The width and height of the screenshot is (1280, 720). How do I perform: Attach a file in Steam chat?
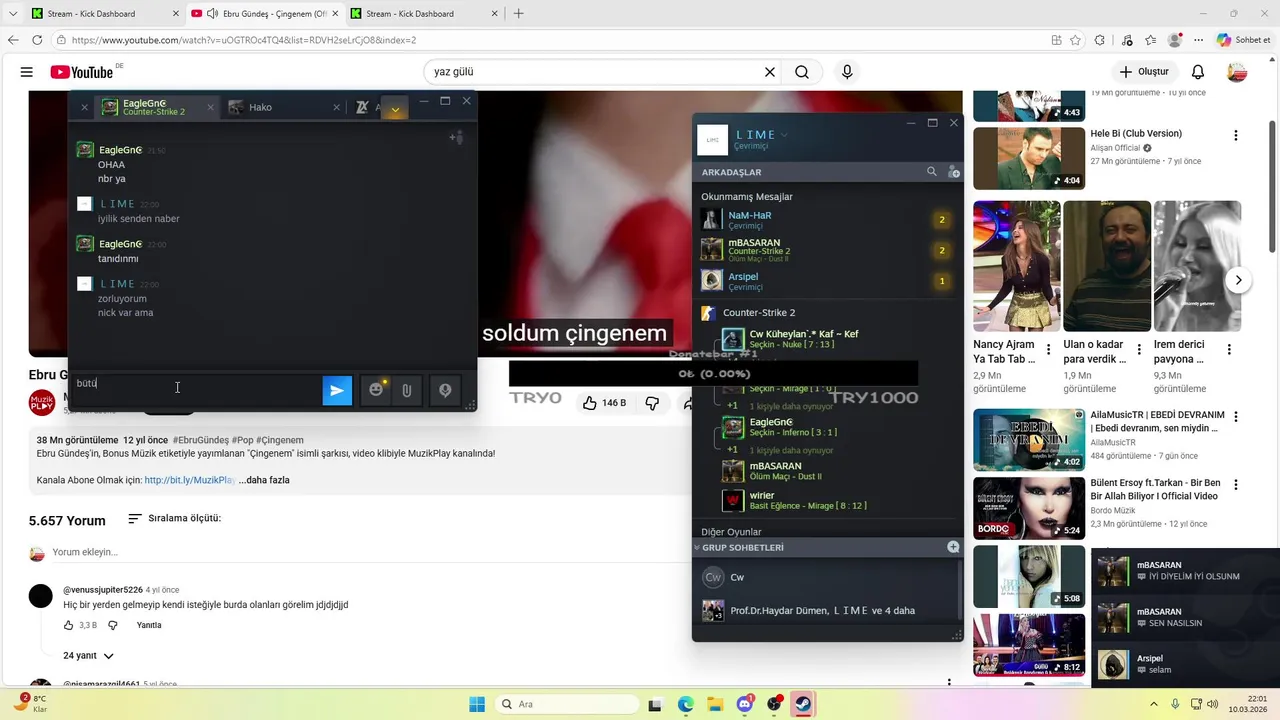pyautogui.click(x=407, y=390)
